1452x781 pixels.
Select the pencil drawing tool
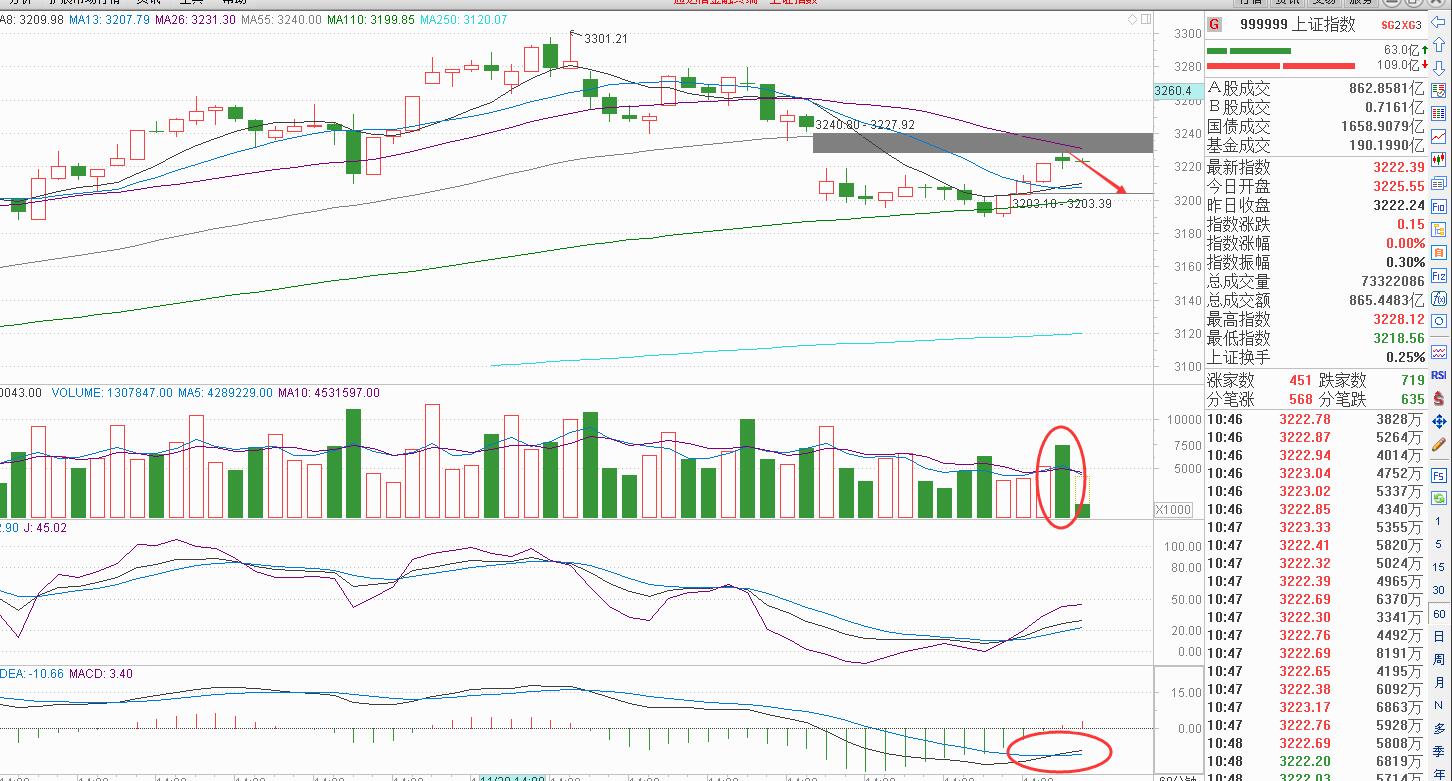coord(1438,444)
